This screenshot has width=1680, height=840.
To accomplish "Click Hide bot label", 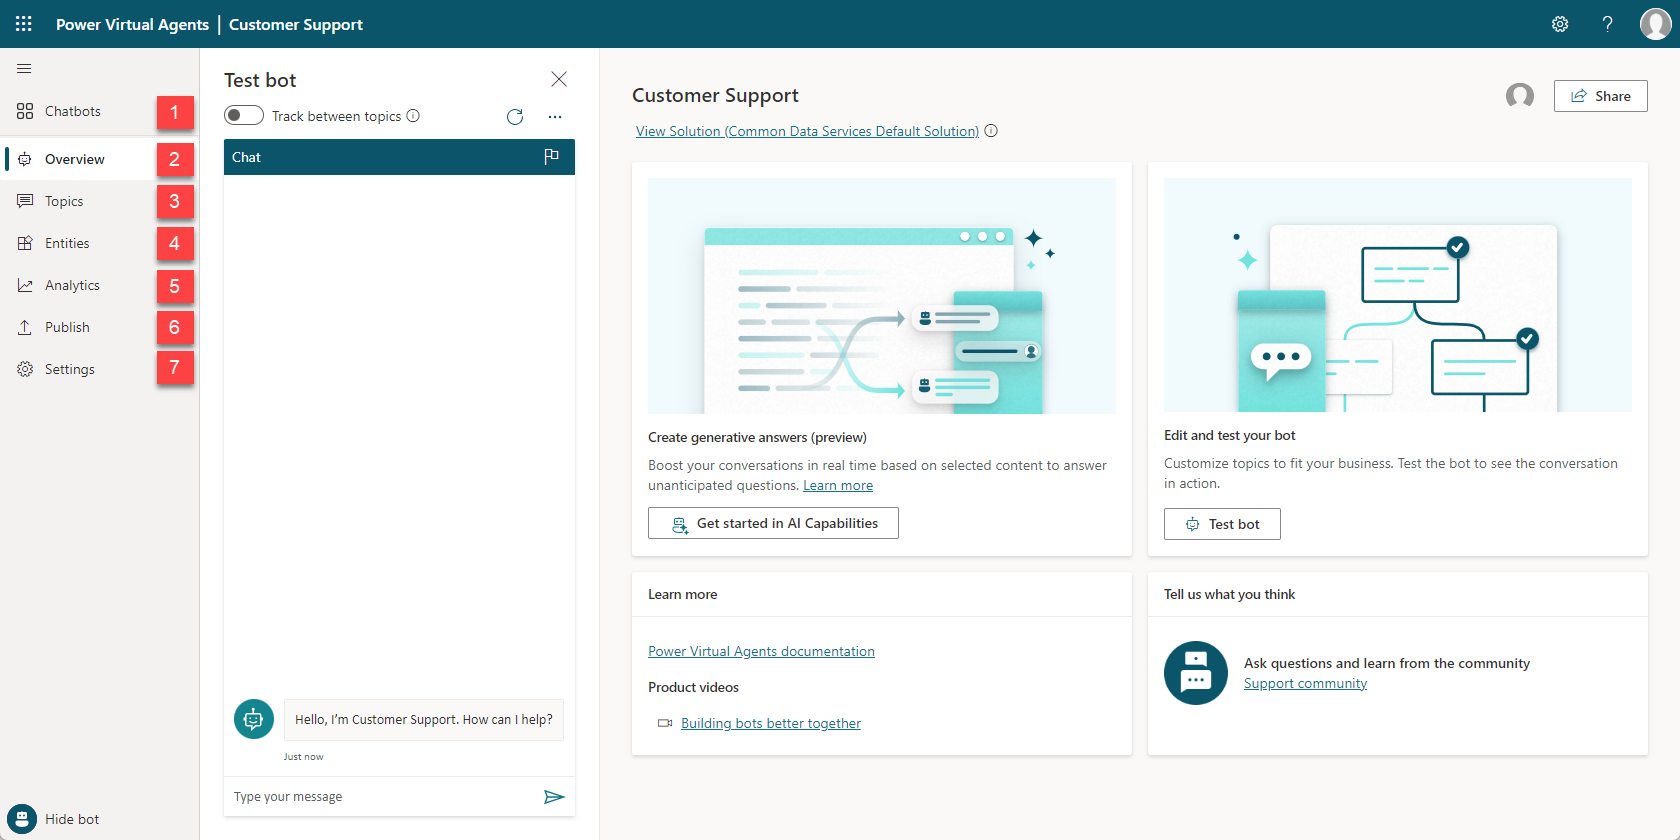I will [72, 819].
